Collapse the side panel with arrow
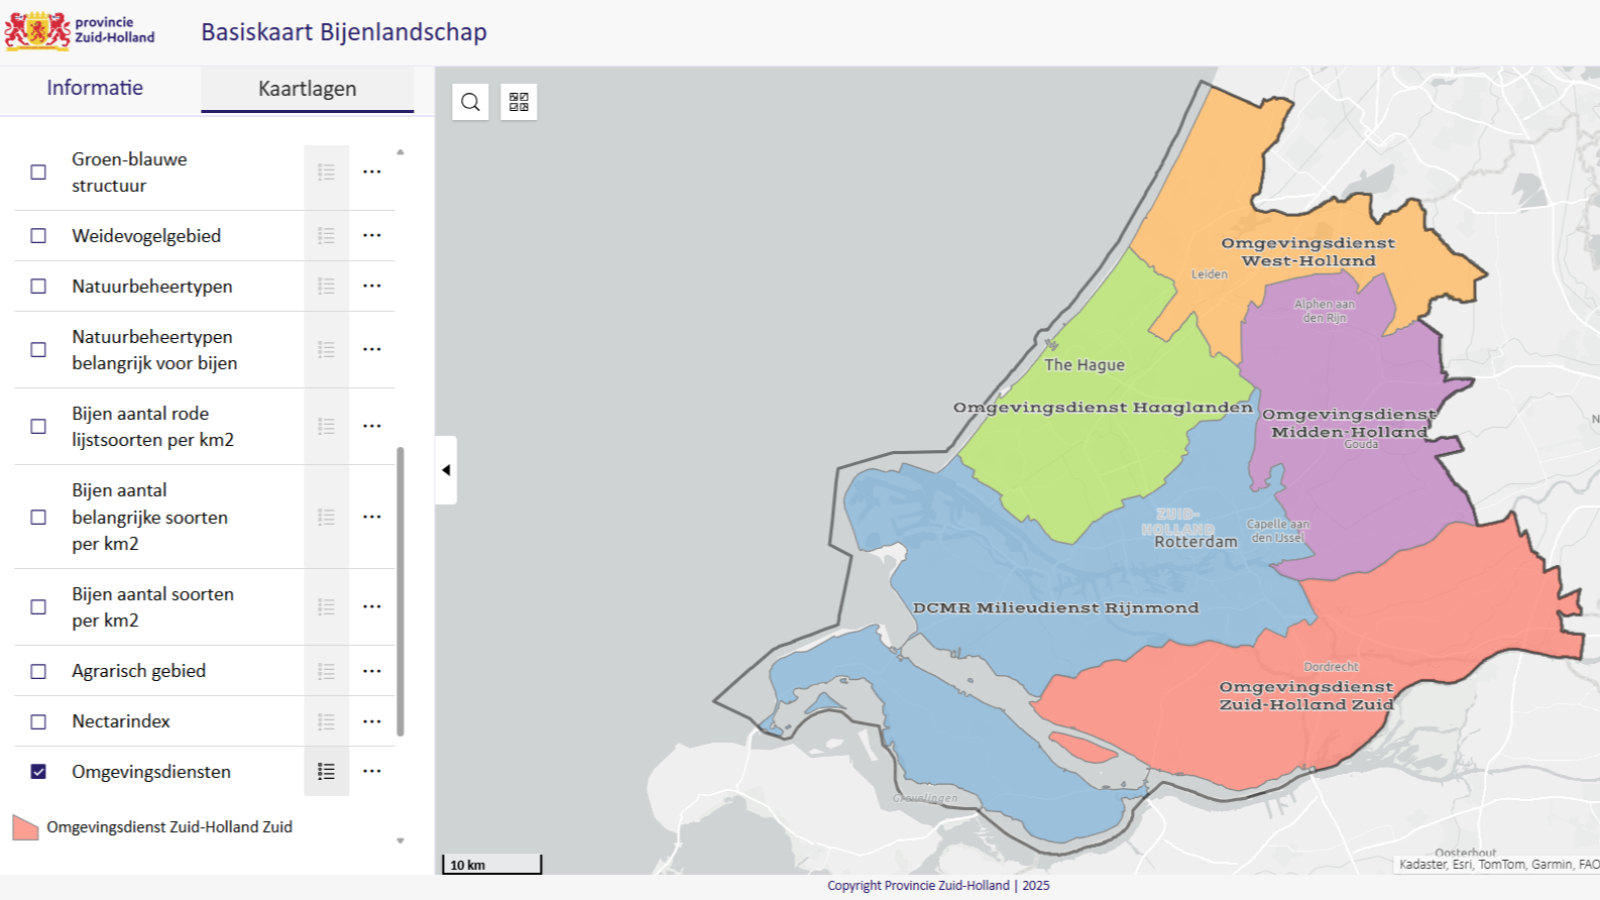1600x900 pixels. pyautogui.click(x=446, y=470)
